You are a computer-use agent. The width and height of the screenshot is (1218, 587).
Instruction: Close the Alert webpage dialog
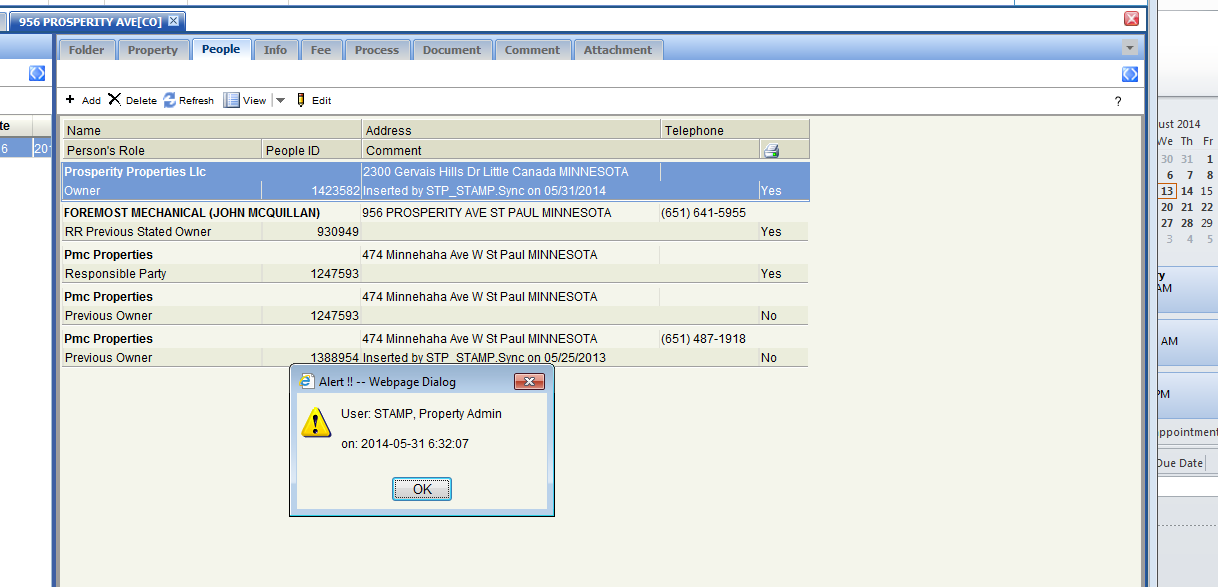coord(529,382)
